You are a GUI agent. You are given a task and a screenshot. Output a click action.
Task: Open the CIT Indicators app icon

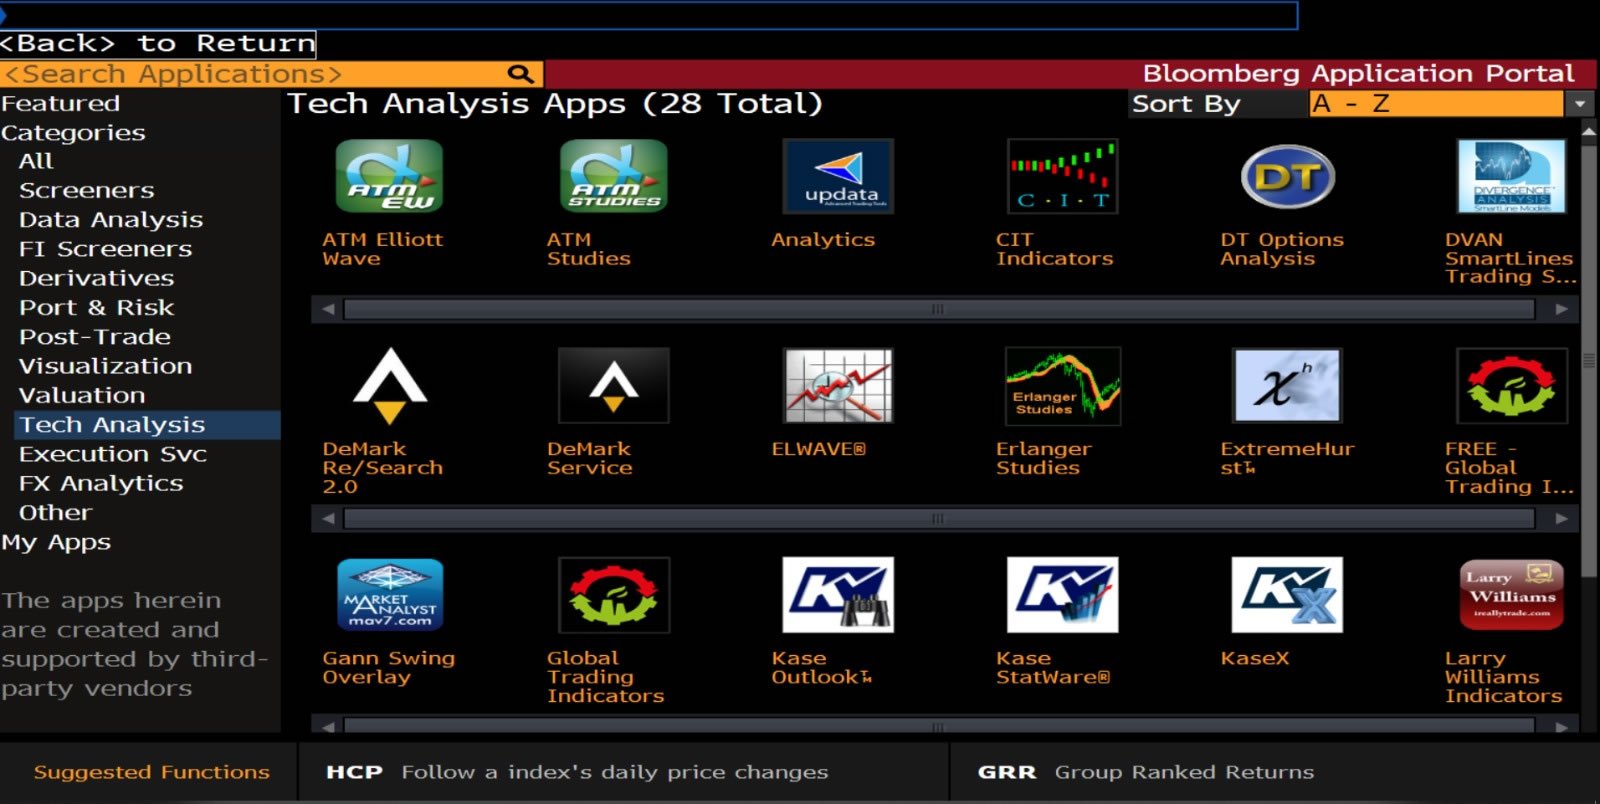1062,176
